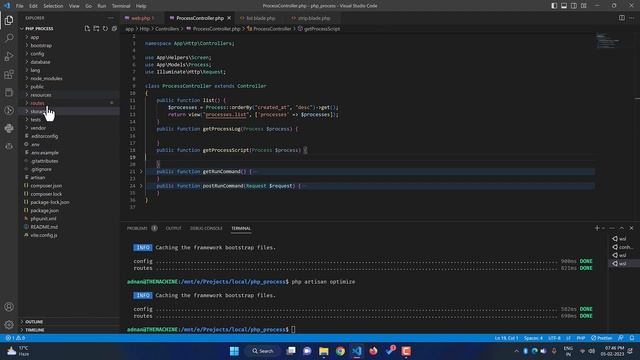Click Spaces: 4 indentation setting

tap(533, 338)
